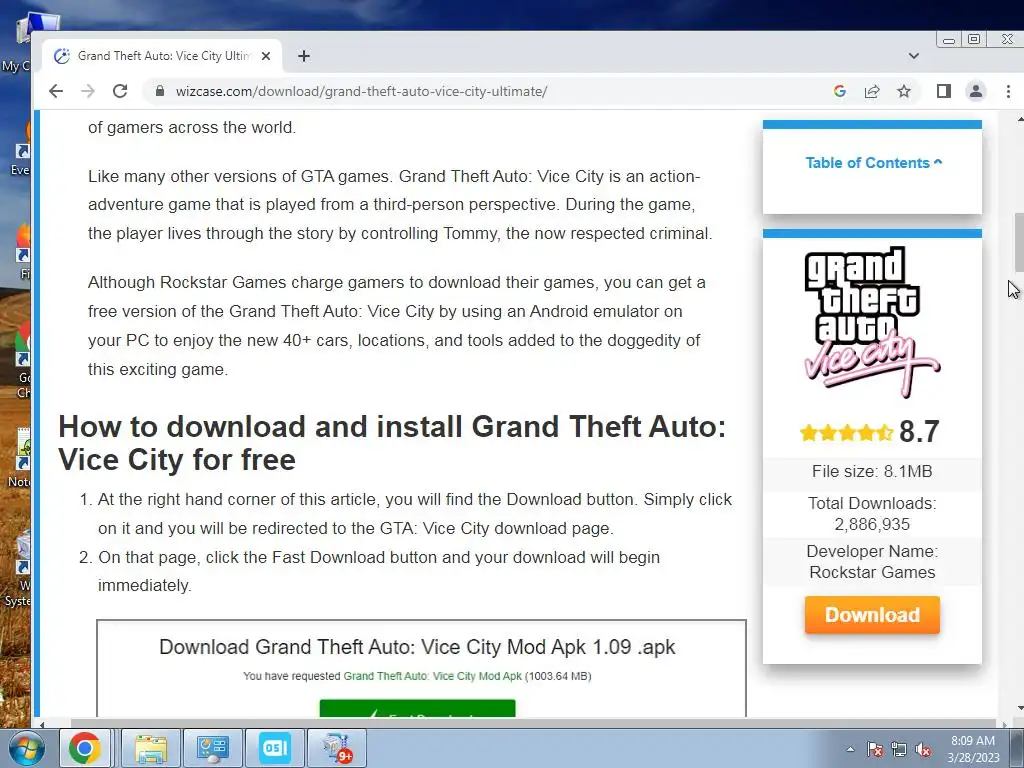This screenshot has height=768, width=1024.
Task: Open the blue OS taskbar app
Action: pos(275,748)
